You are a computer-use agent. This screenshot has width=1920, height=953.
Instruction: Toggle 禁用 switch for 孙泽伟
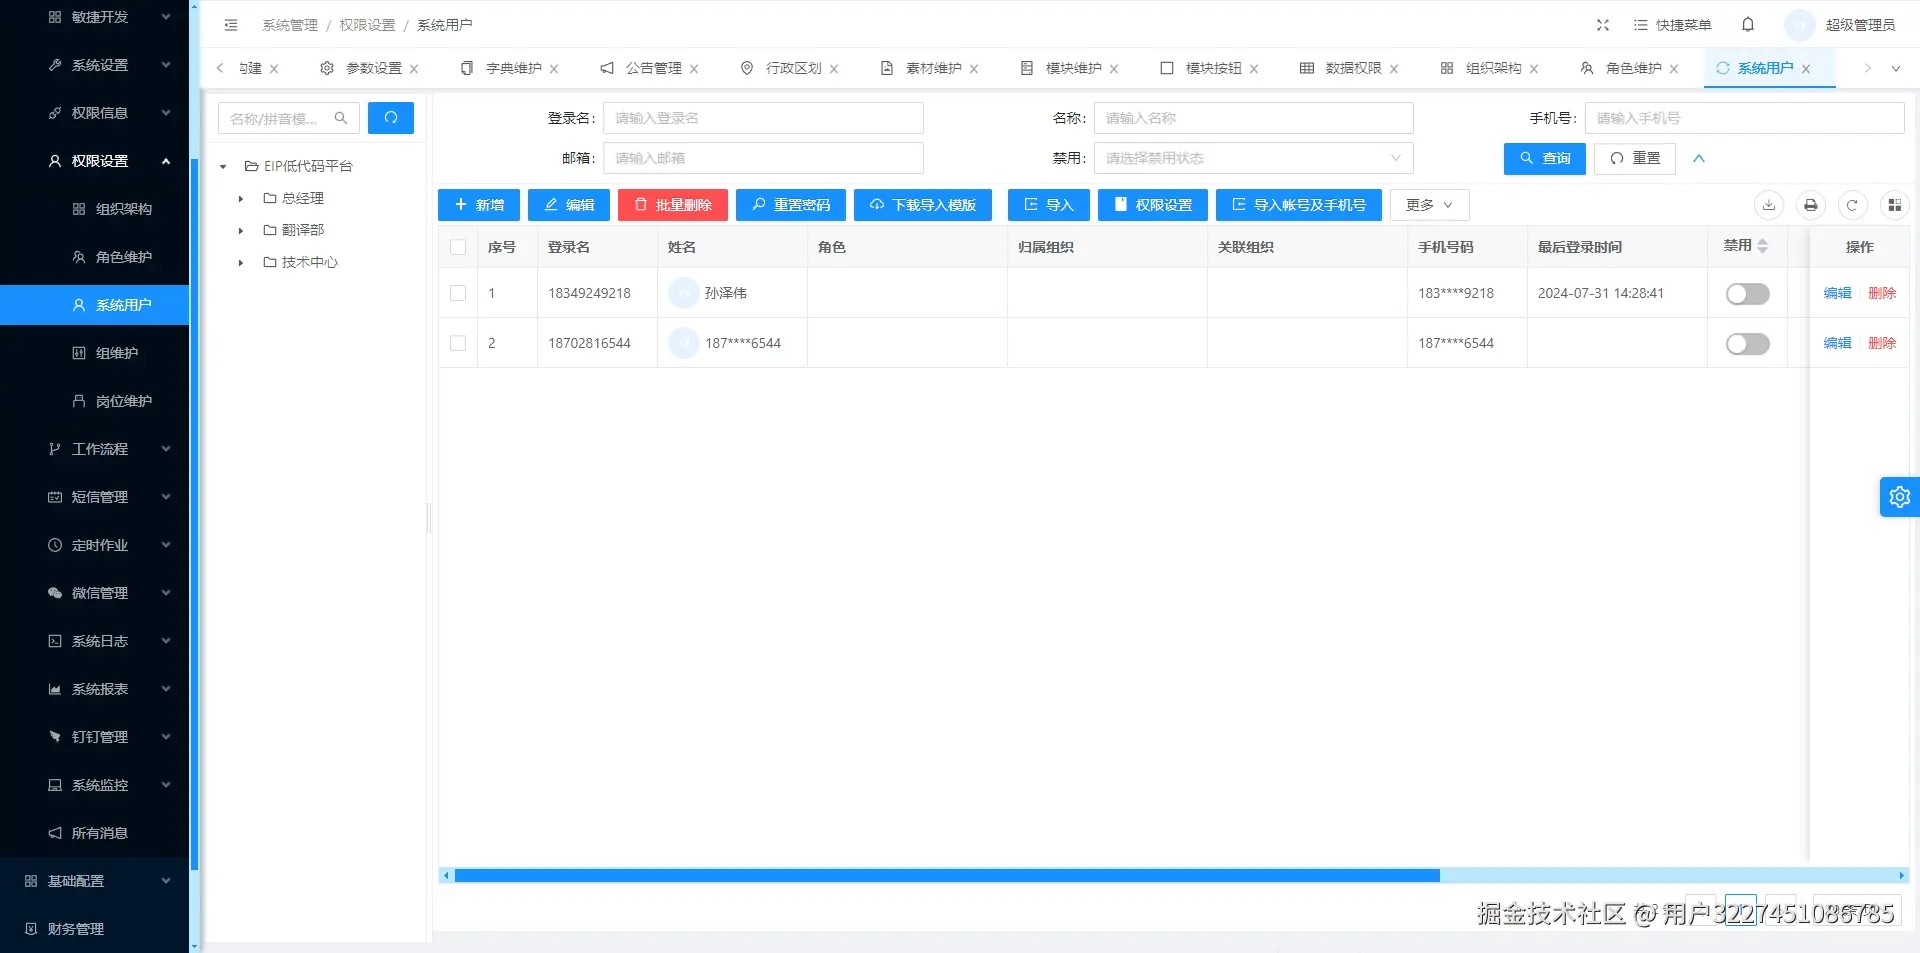1748,294
